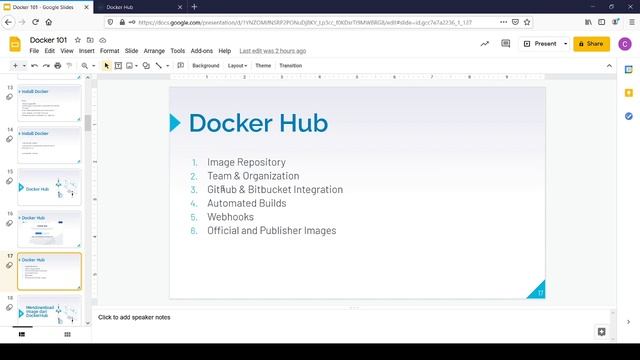The image size is (640, 360).
Task: Open the Arrange menu
Action: [x=154, y=51]
